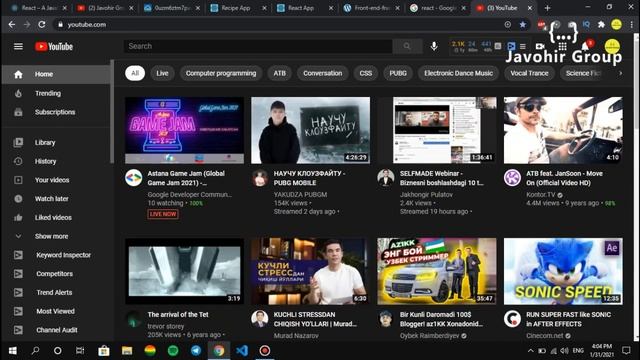Open the volume control in system tray
The width and height of the screenshot is (640, 360).
pos(564,351)
